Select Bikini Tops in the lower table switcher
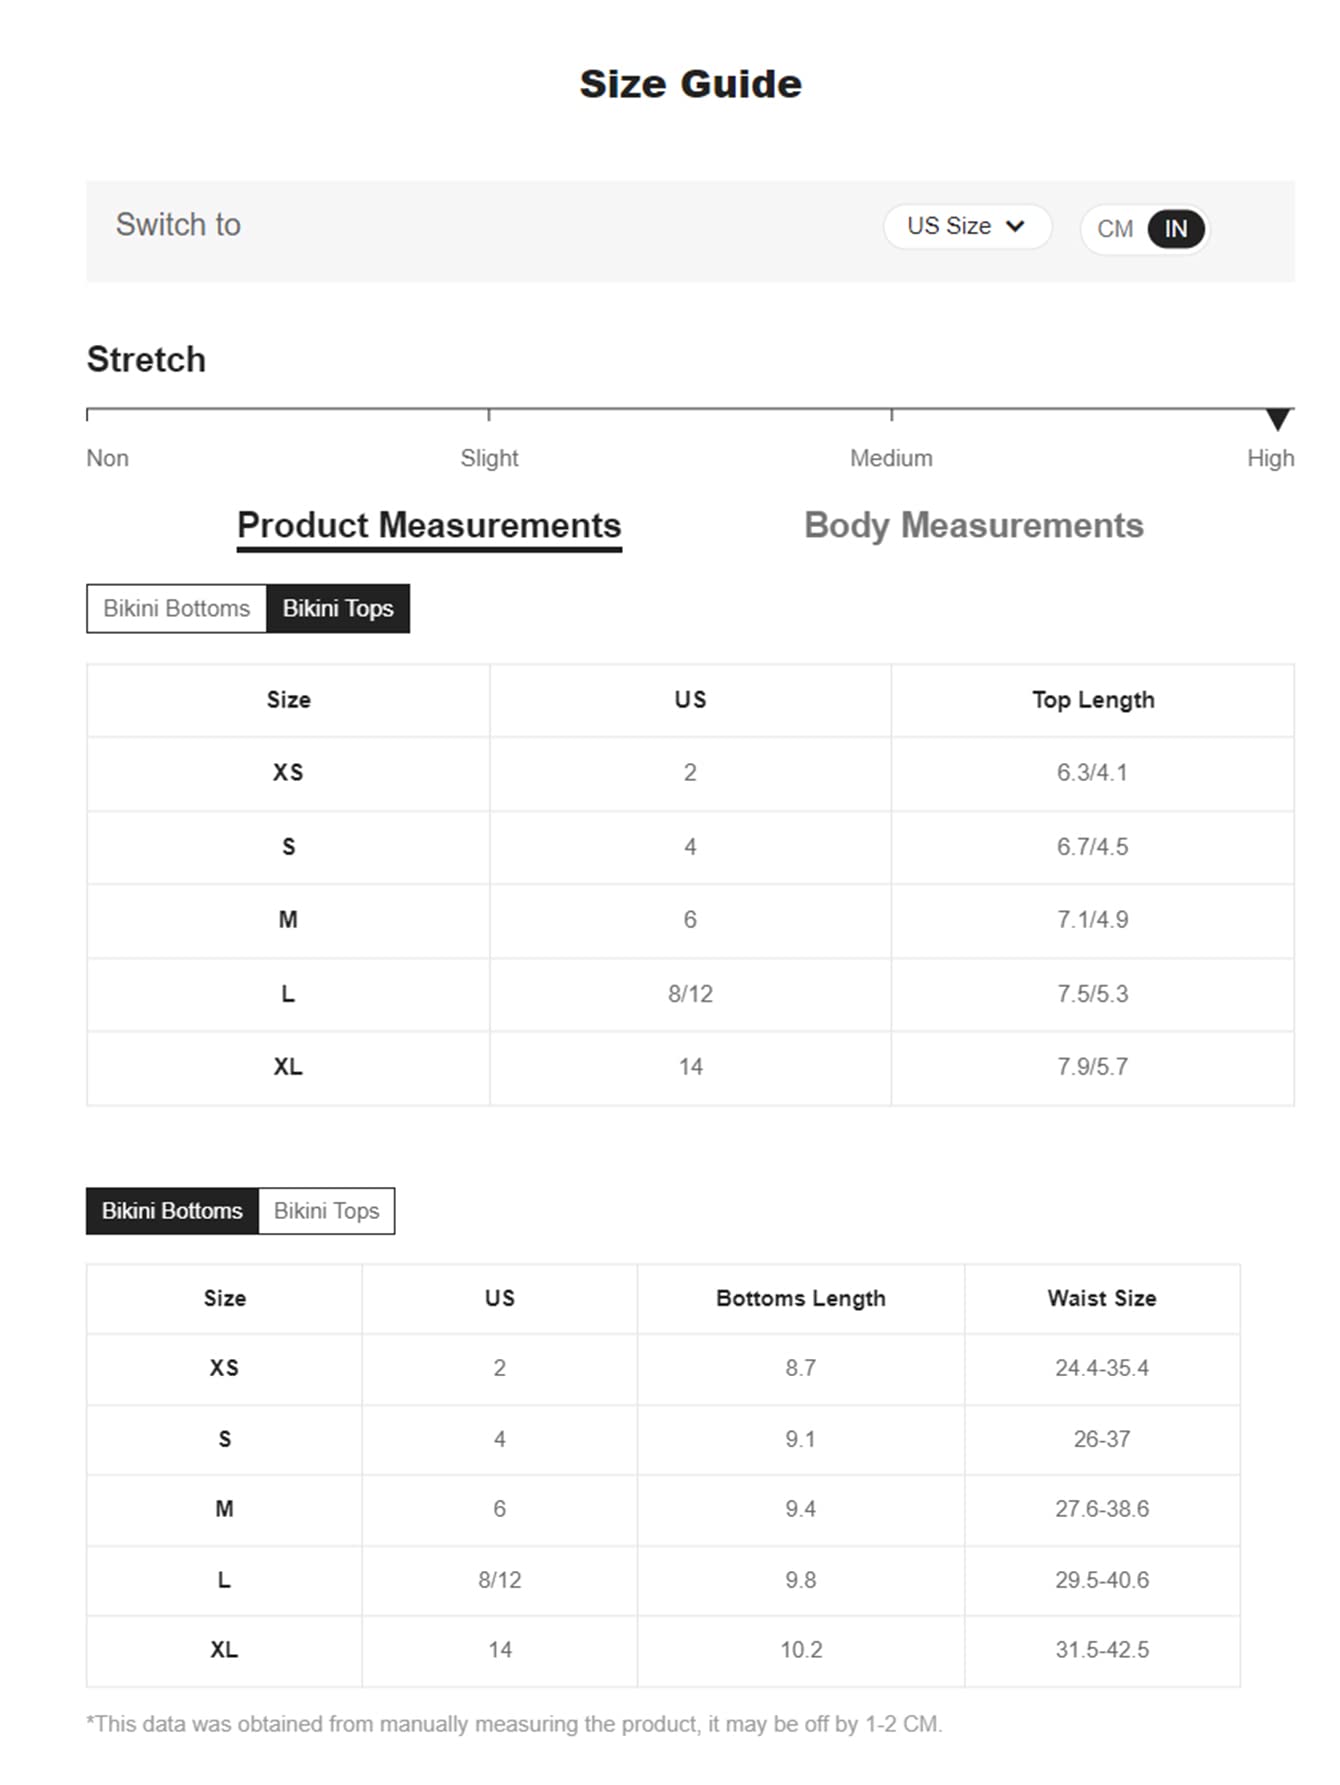1340x1785 pixels. click(326, 1211)
